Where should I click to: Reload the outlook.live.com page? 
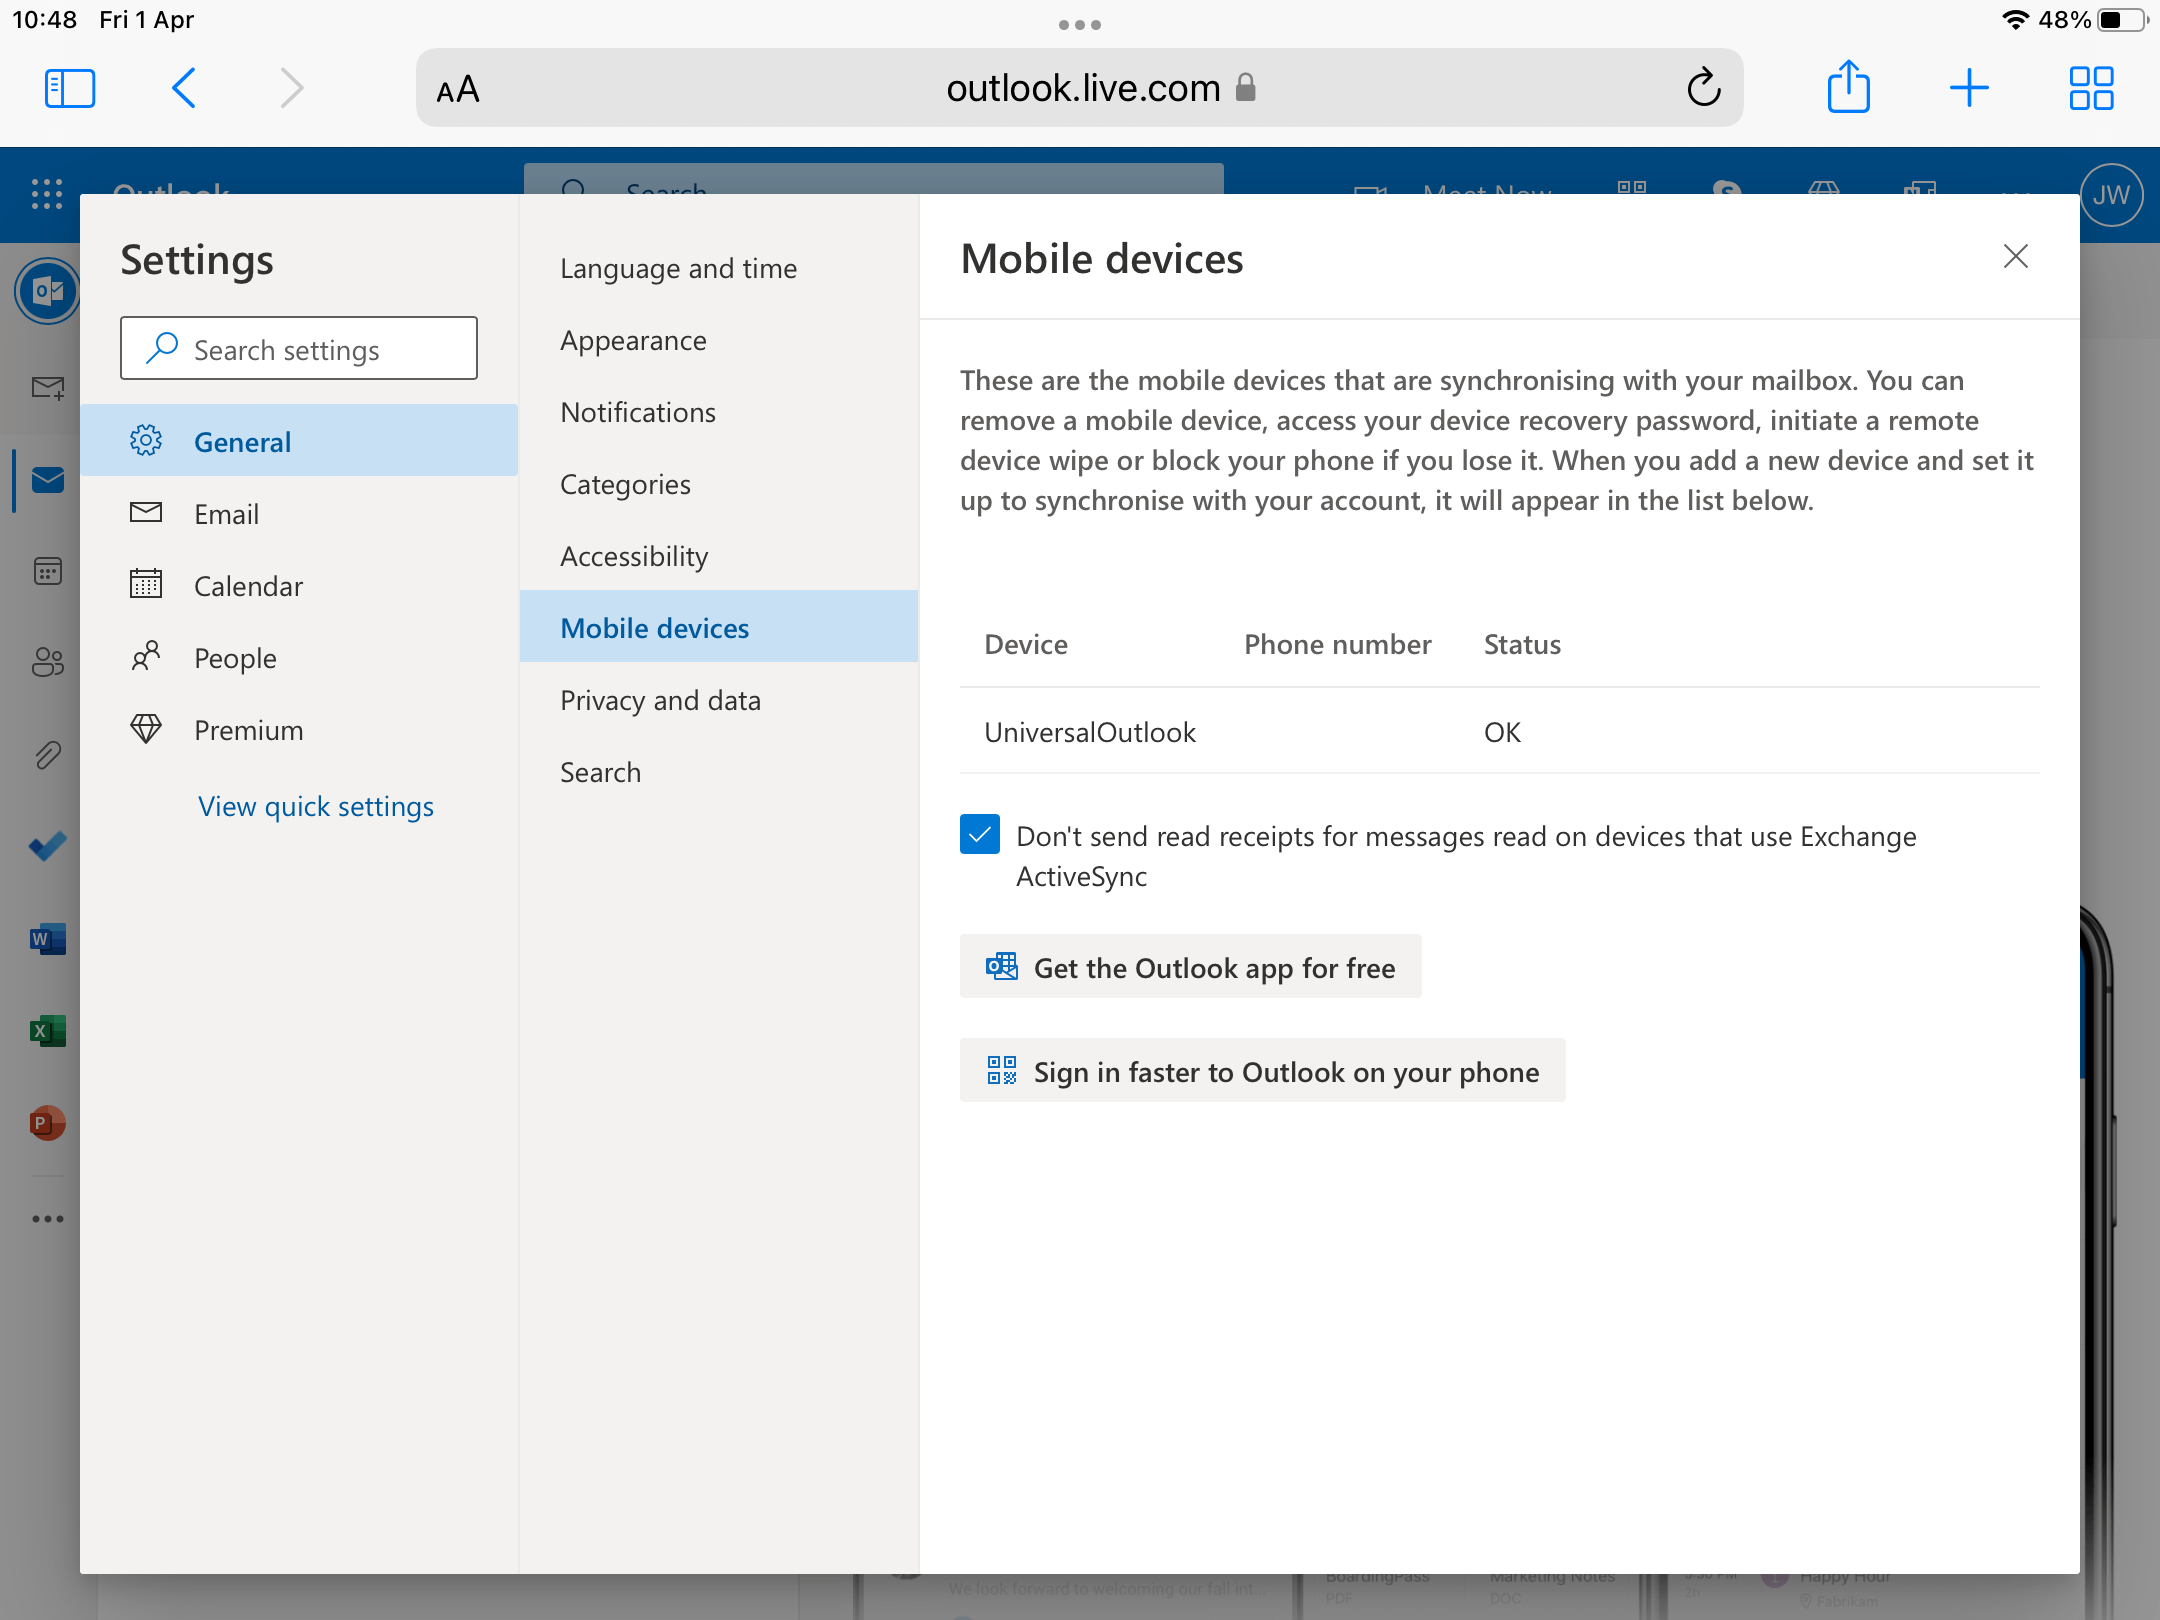point(1704,88)
